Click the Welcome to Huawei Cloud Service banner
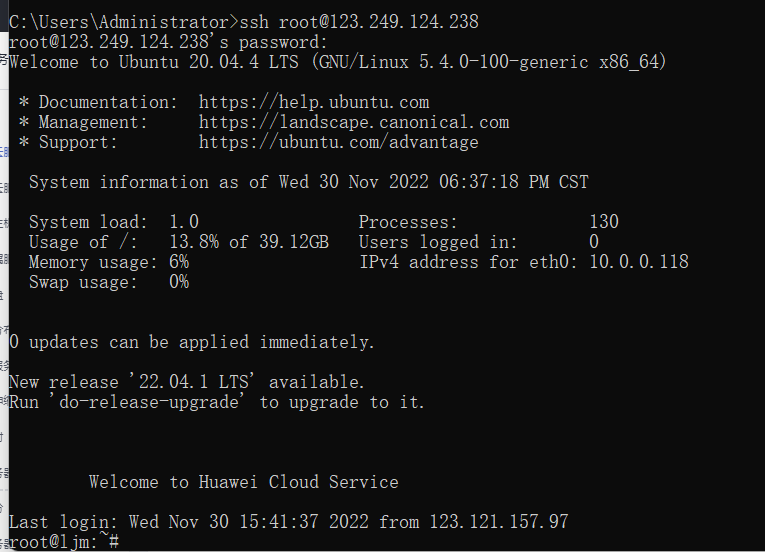This screenshot has width=765, height=552. coord(243,482)
